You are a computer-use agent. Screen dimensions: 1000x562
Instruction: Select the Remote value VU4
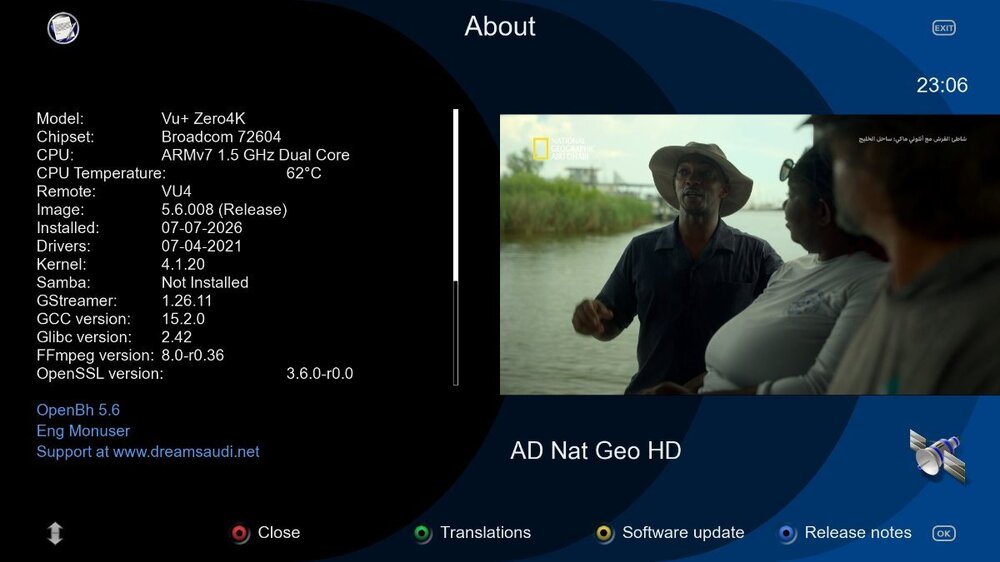tap(176, 191)
